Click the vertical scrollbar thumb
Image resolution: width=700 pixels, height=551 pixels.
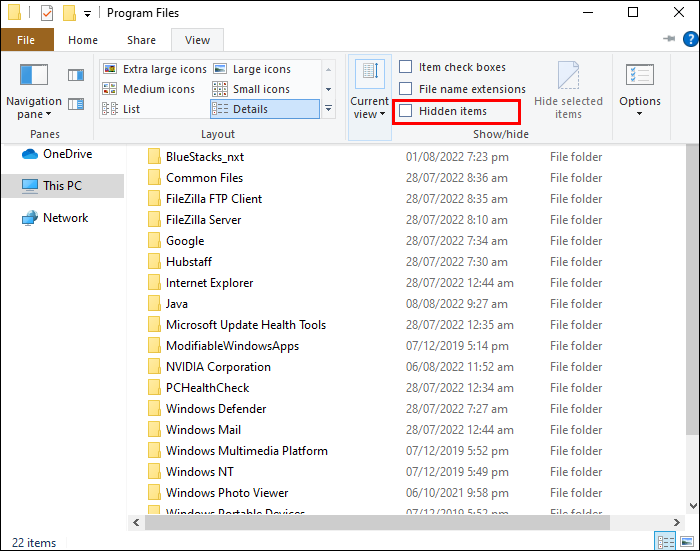point(693,289)
